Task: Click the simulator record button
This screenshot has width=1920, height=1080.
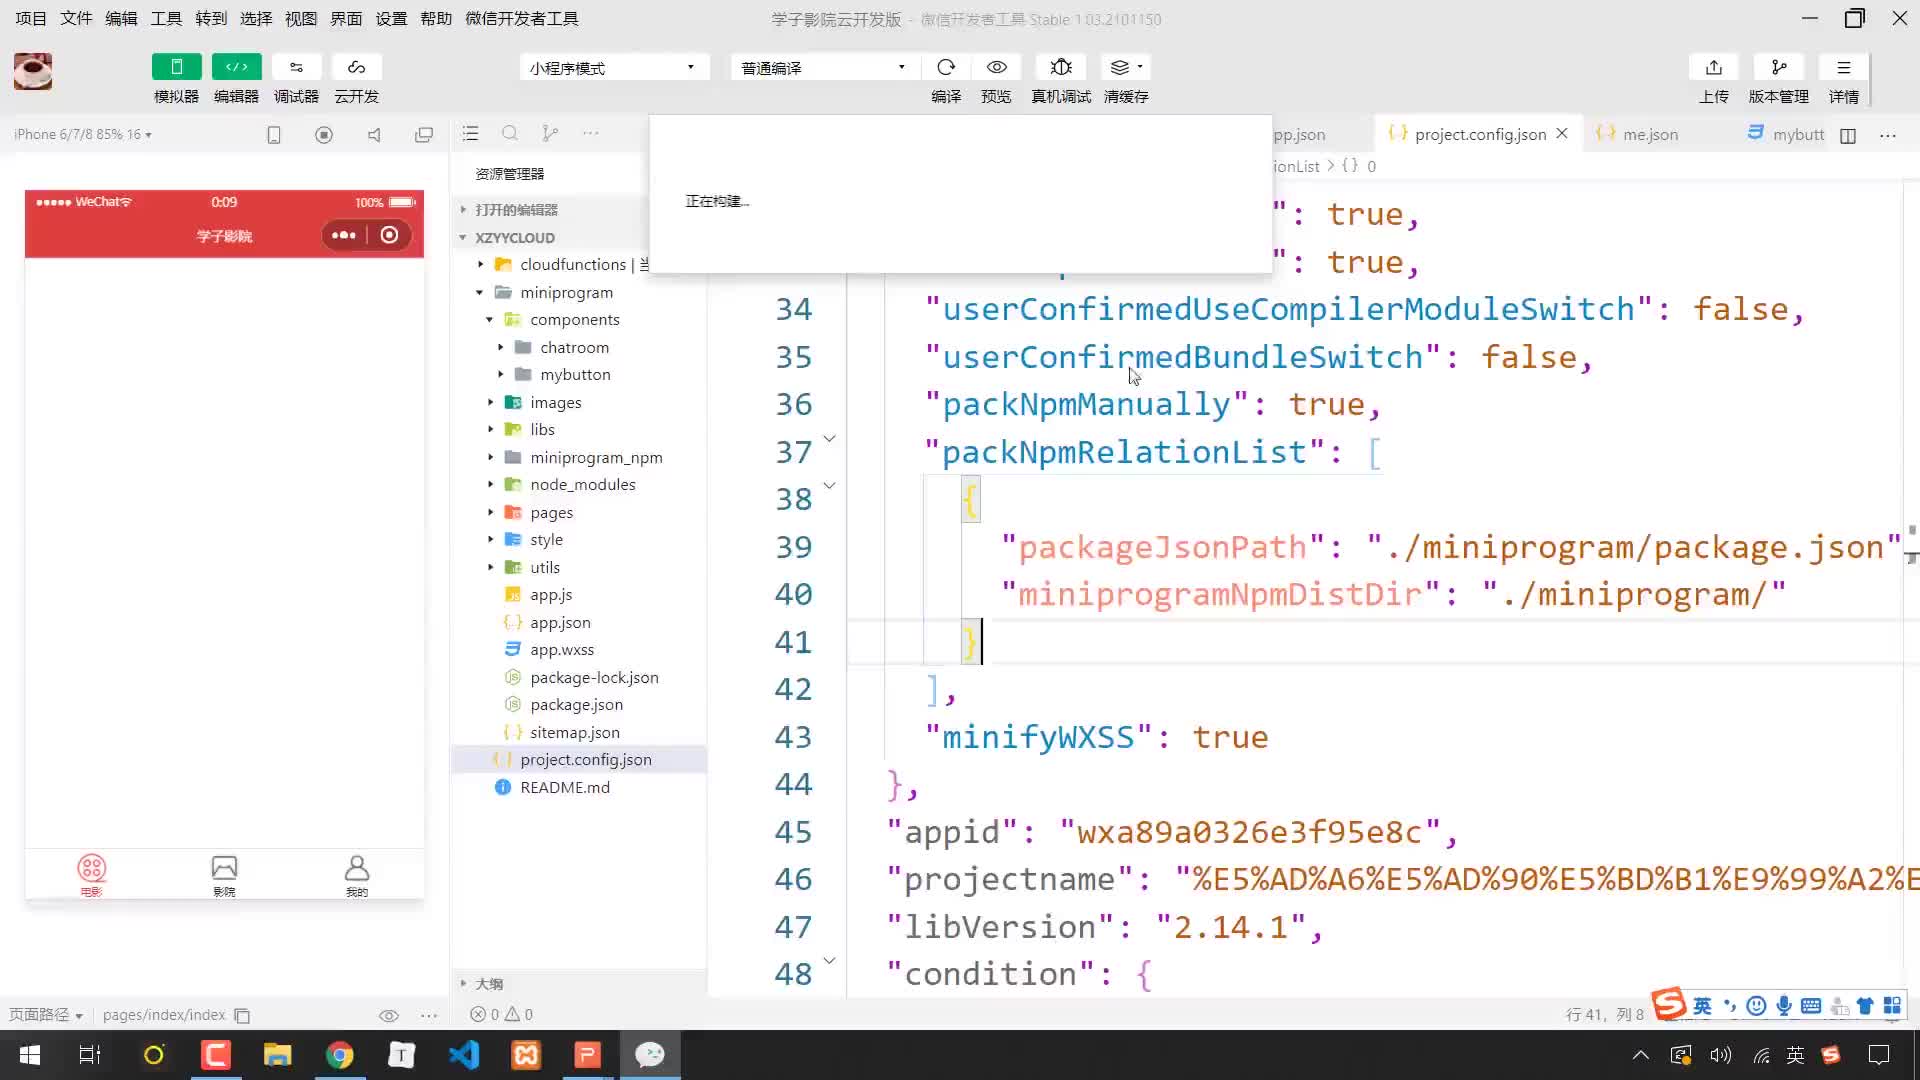Action: (x=324, y=134)
